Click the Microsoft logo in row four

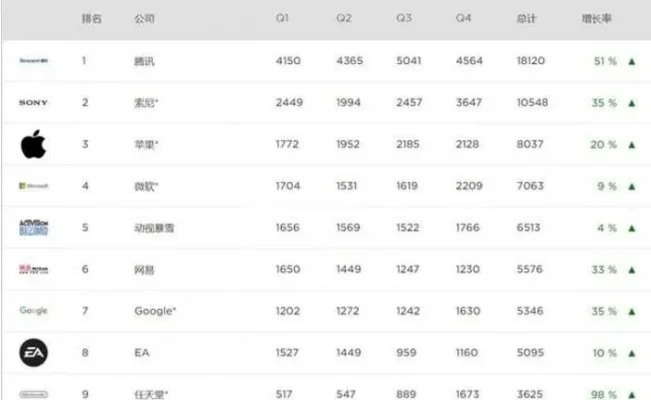34,186
